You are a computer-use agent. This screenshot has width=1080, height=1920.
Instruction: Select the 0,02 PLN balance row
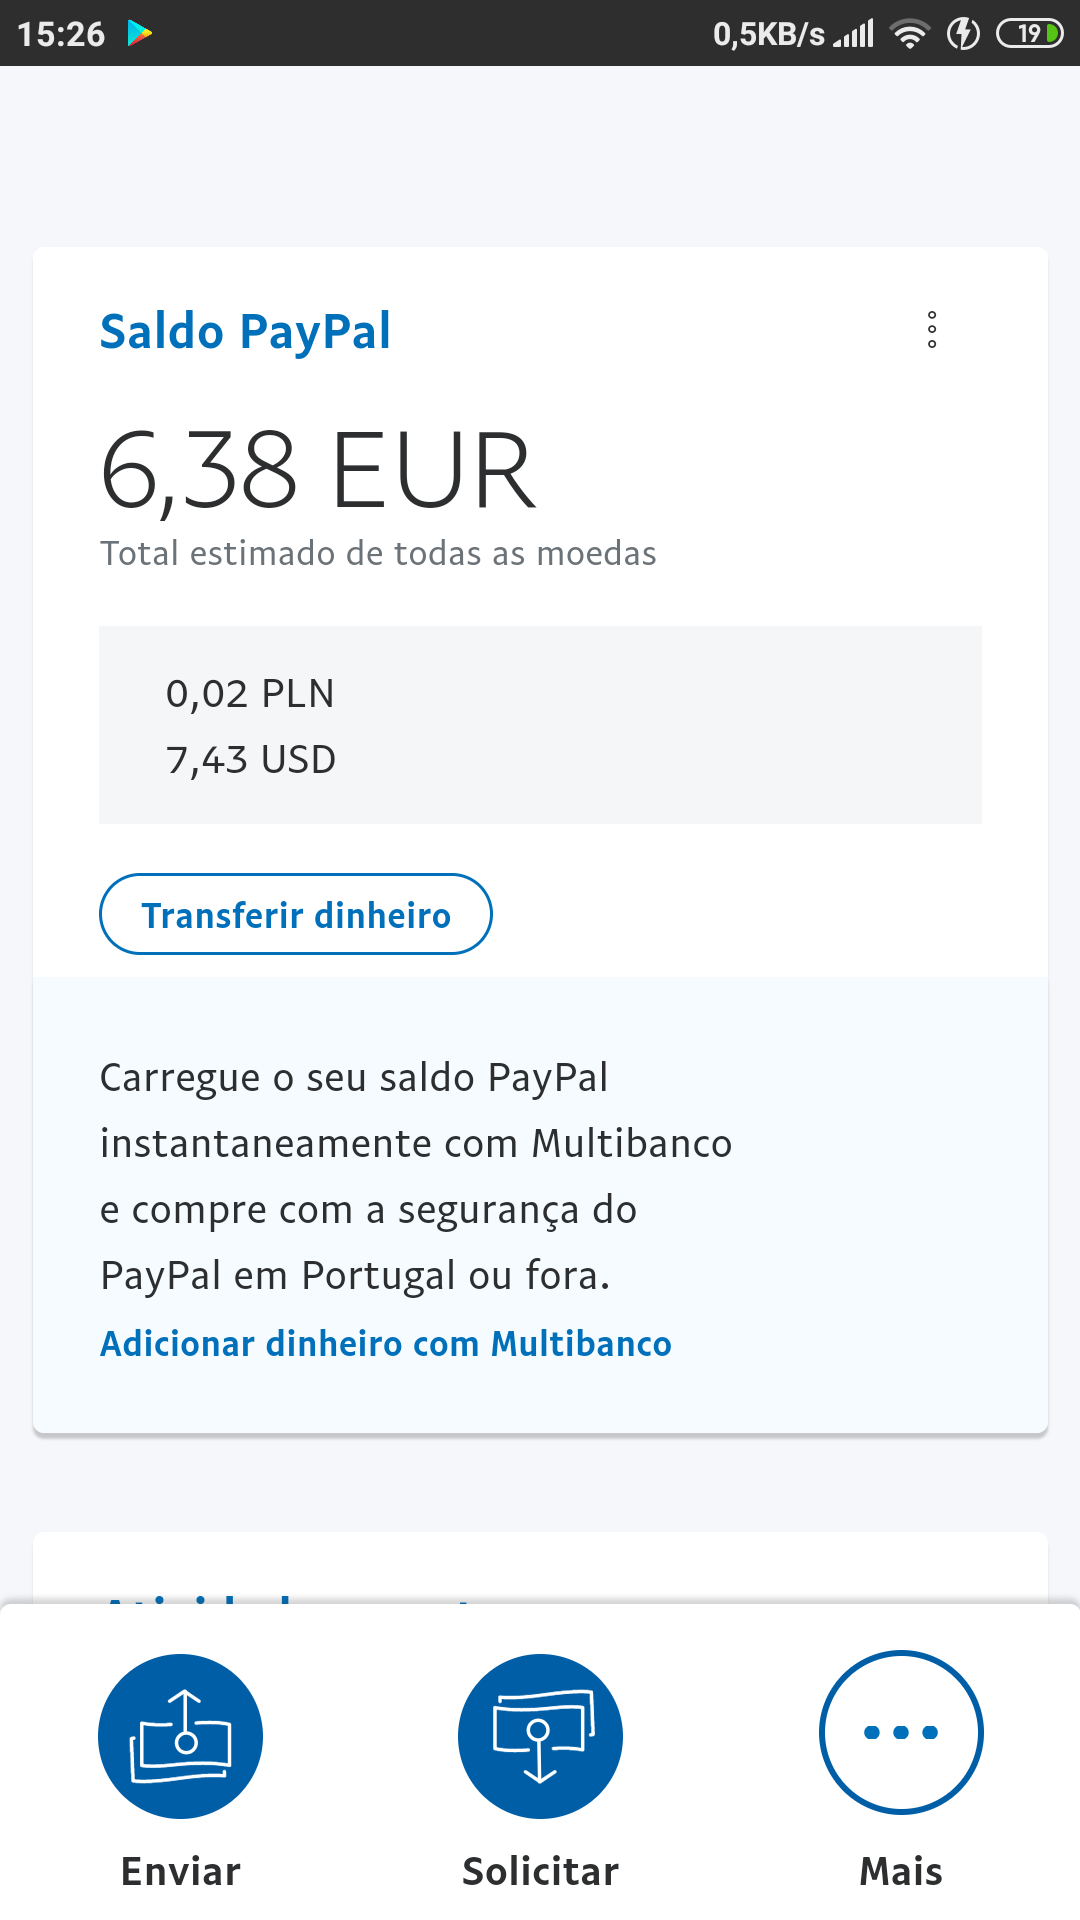[250, 694]
